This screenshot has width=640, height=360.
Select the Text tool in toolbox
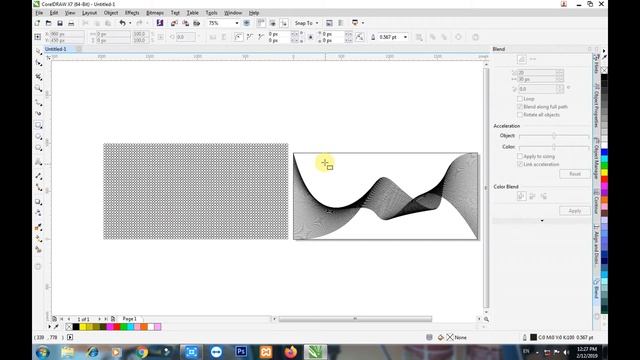[38, 162]
